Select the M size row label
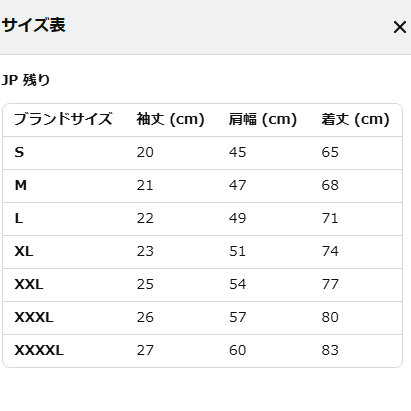The width and height of the screenshot is (411, 411). pos(21,185)
